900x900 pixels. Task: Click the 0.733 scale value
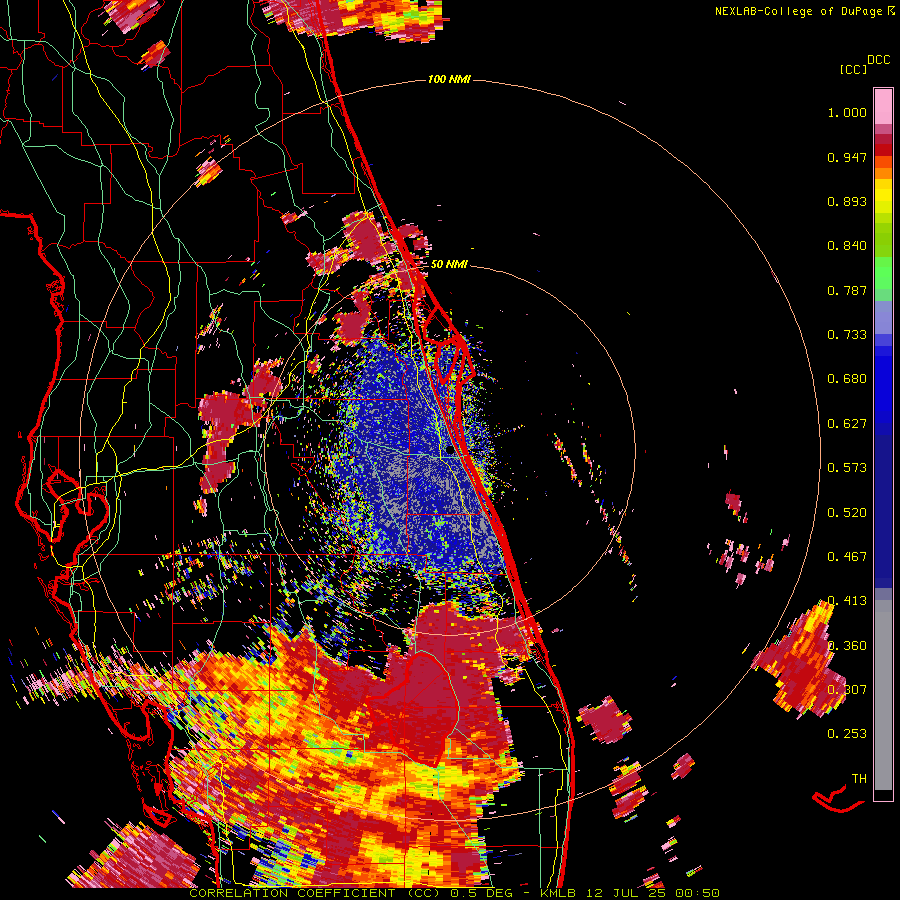(x=847, y=335)
